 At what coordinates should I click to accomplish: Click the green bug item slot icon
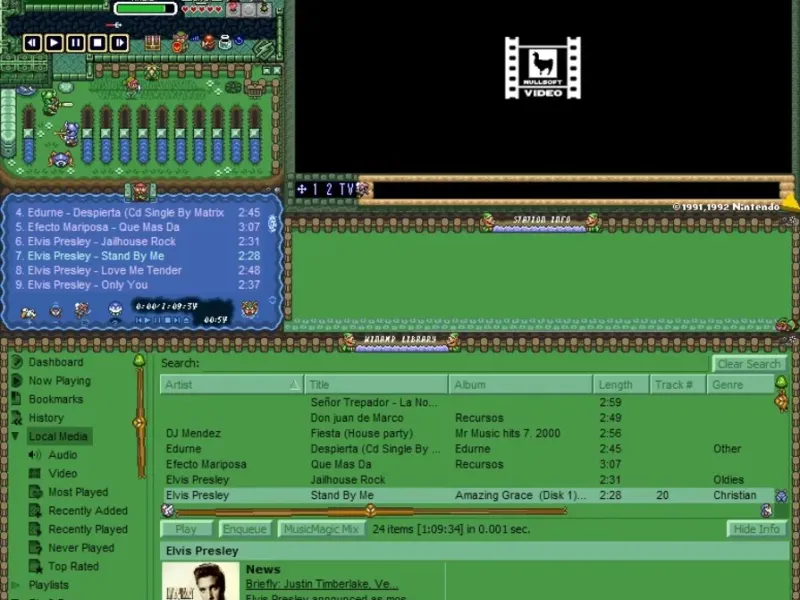point(264,9)
